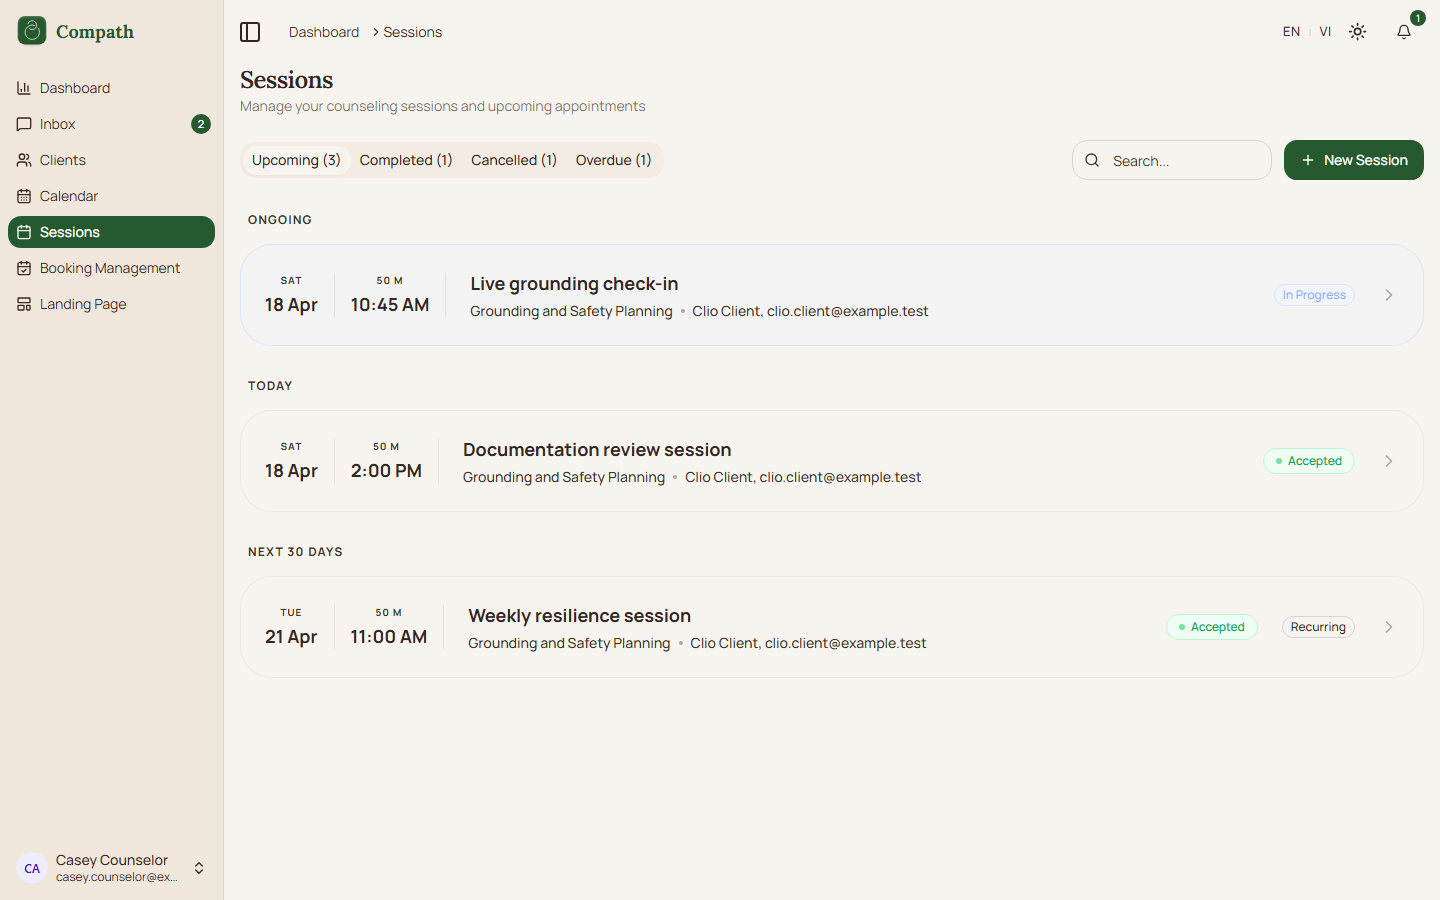The image size is (1440, 900).
Task: Open Booking Management page
Action: point(110,268)
